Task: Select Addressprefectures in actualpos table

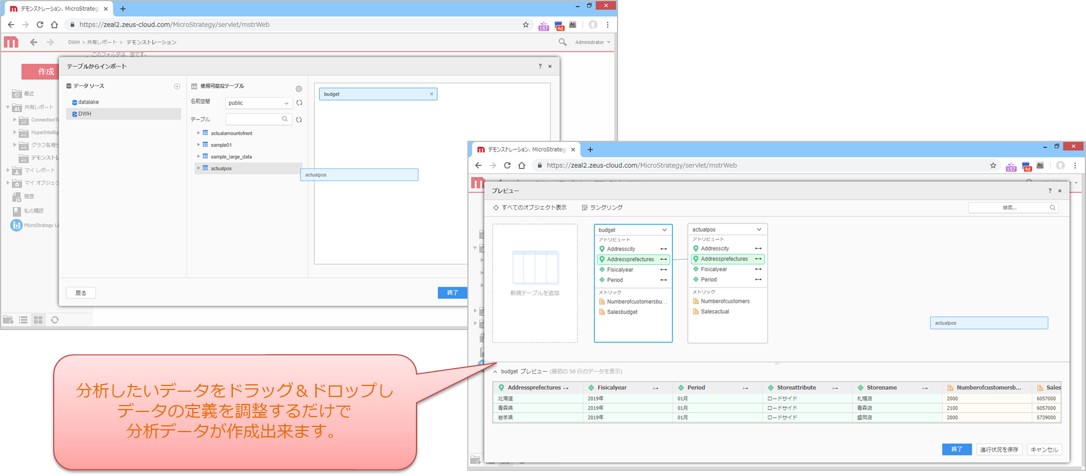Action: [x=727, y=259]
